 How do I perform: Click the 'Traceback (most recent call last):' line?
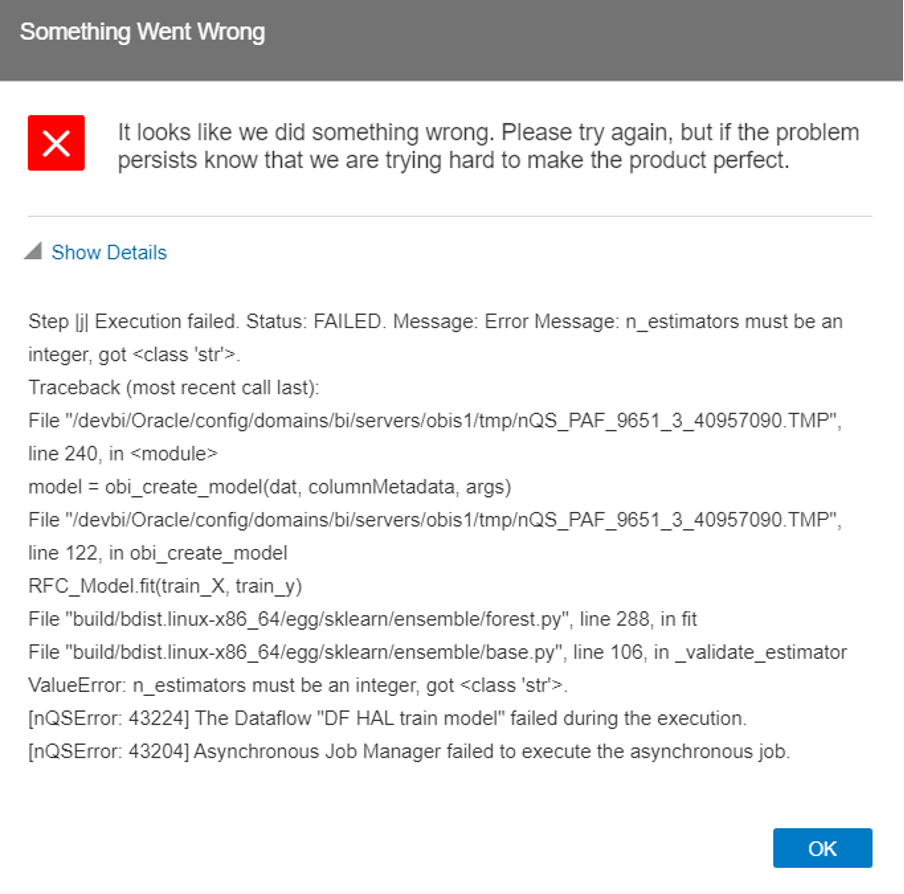[x=174, y=387]
